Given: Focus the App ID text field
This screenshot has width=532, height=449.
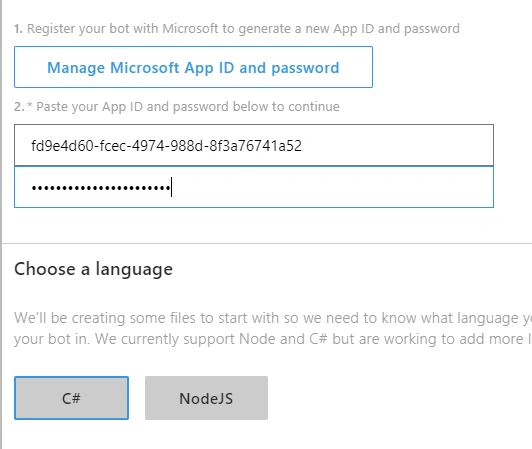Looking at the screenshot, I should click(254, 145).
